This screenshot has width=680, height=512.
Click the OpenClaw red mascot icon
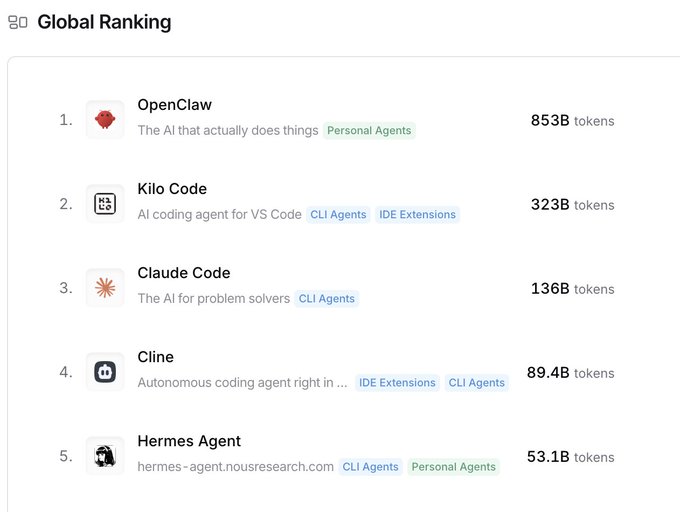tap(105, 120)
